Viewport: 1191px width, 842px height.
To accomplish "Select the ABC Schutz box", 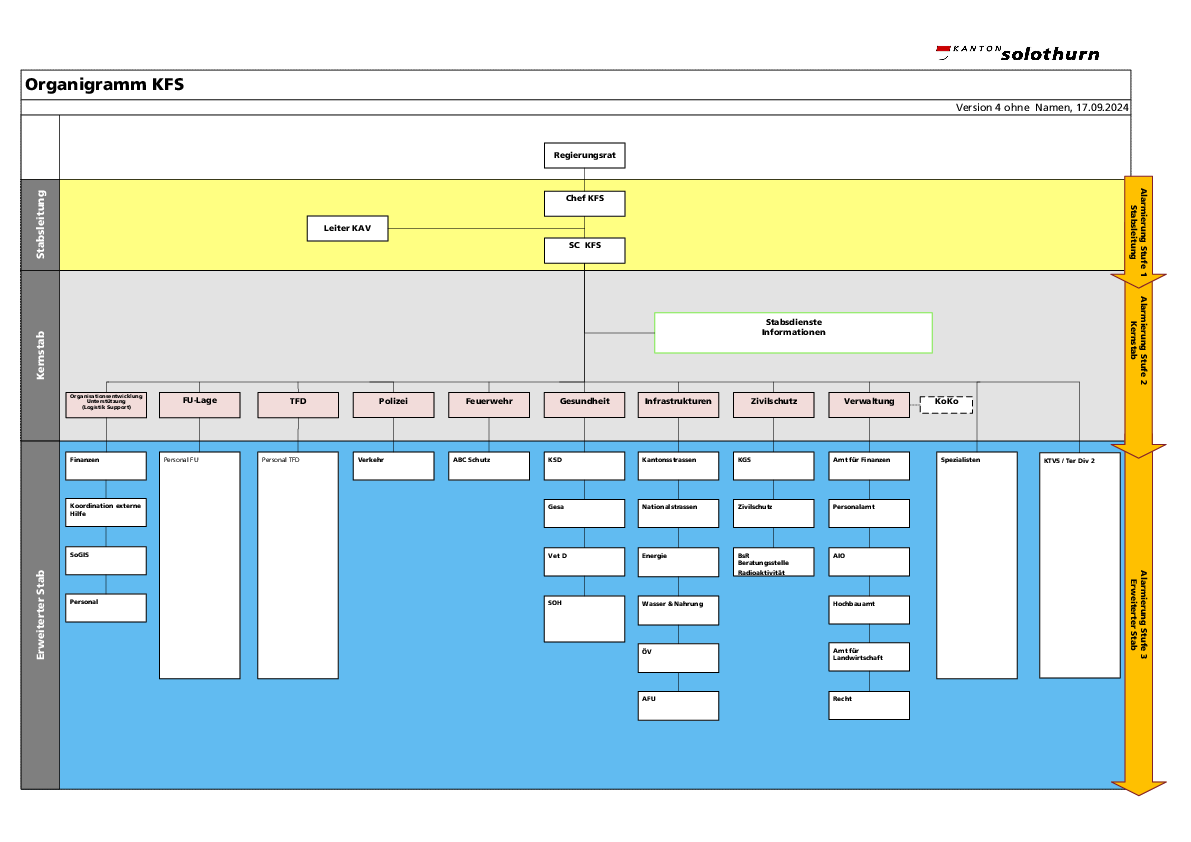I will [x=489, y=466].
